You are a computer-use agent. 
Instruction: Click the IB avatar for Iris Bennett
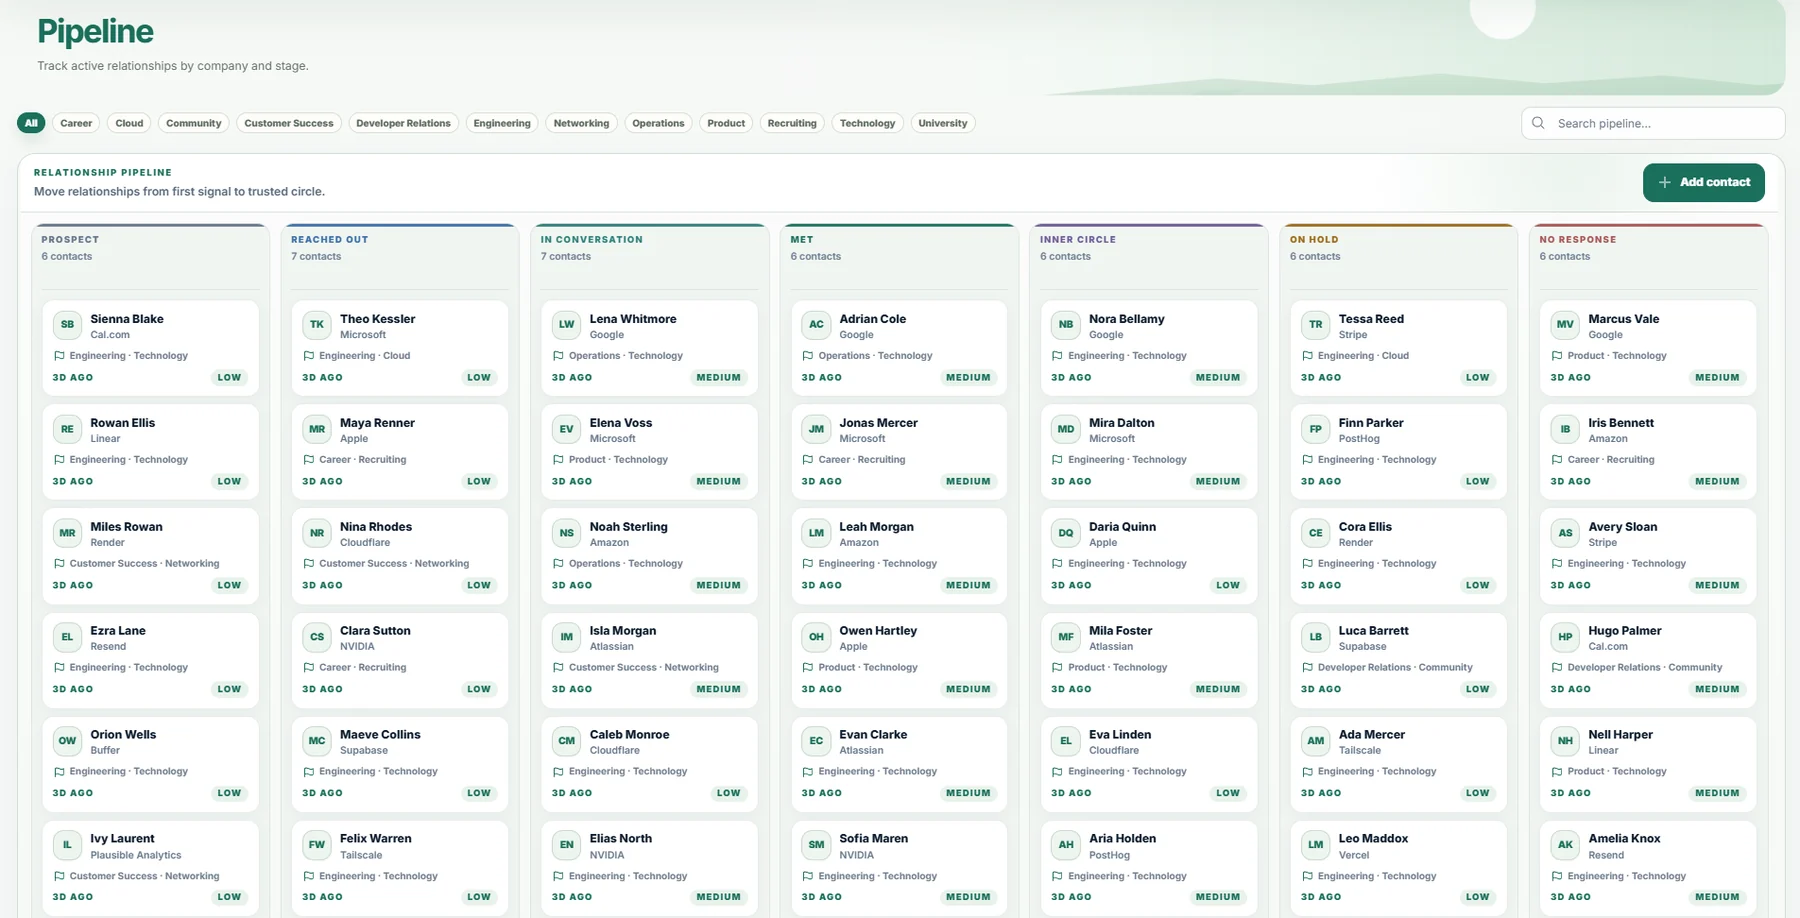click(1565, 429)
